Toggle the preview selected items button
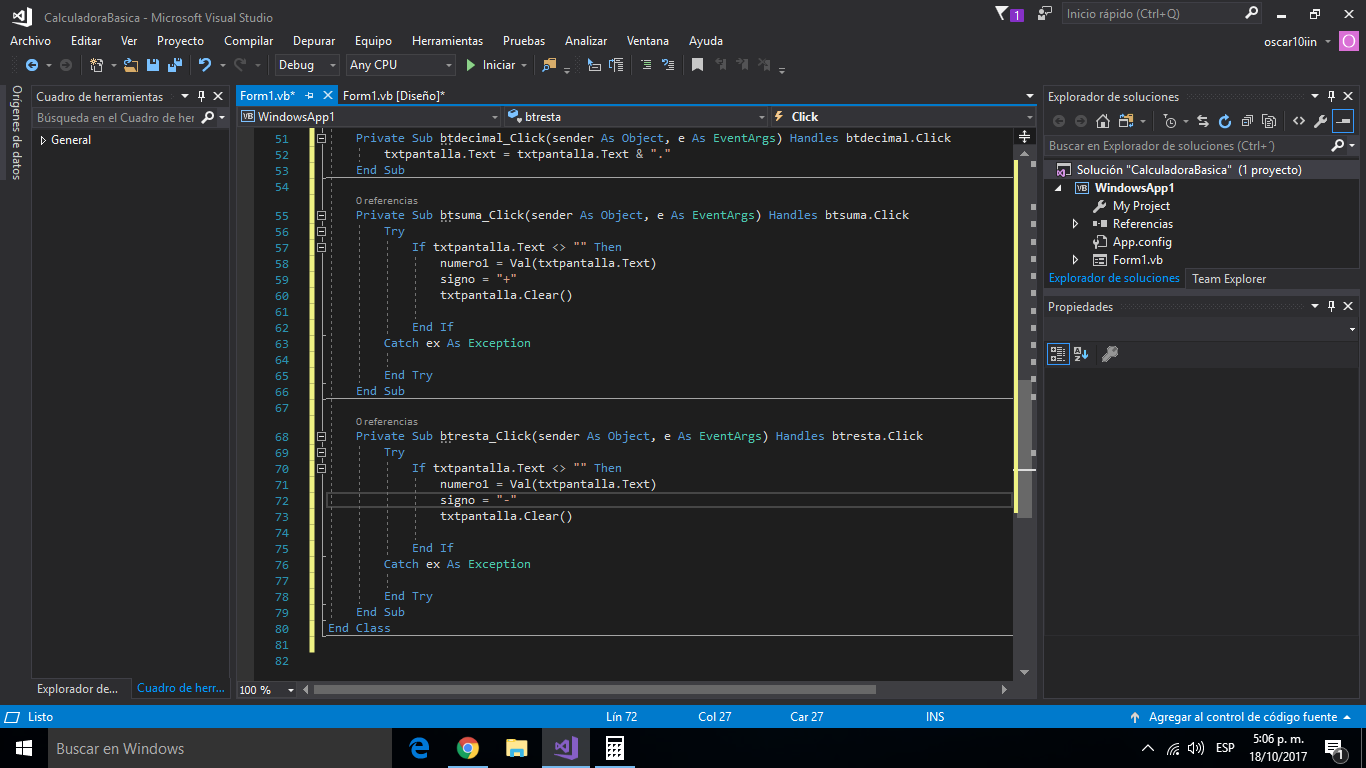This screenshot has height=768, width=1366. [1342, 121]
